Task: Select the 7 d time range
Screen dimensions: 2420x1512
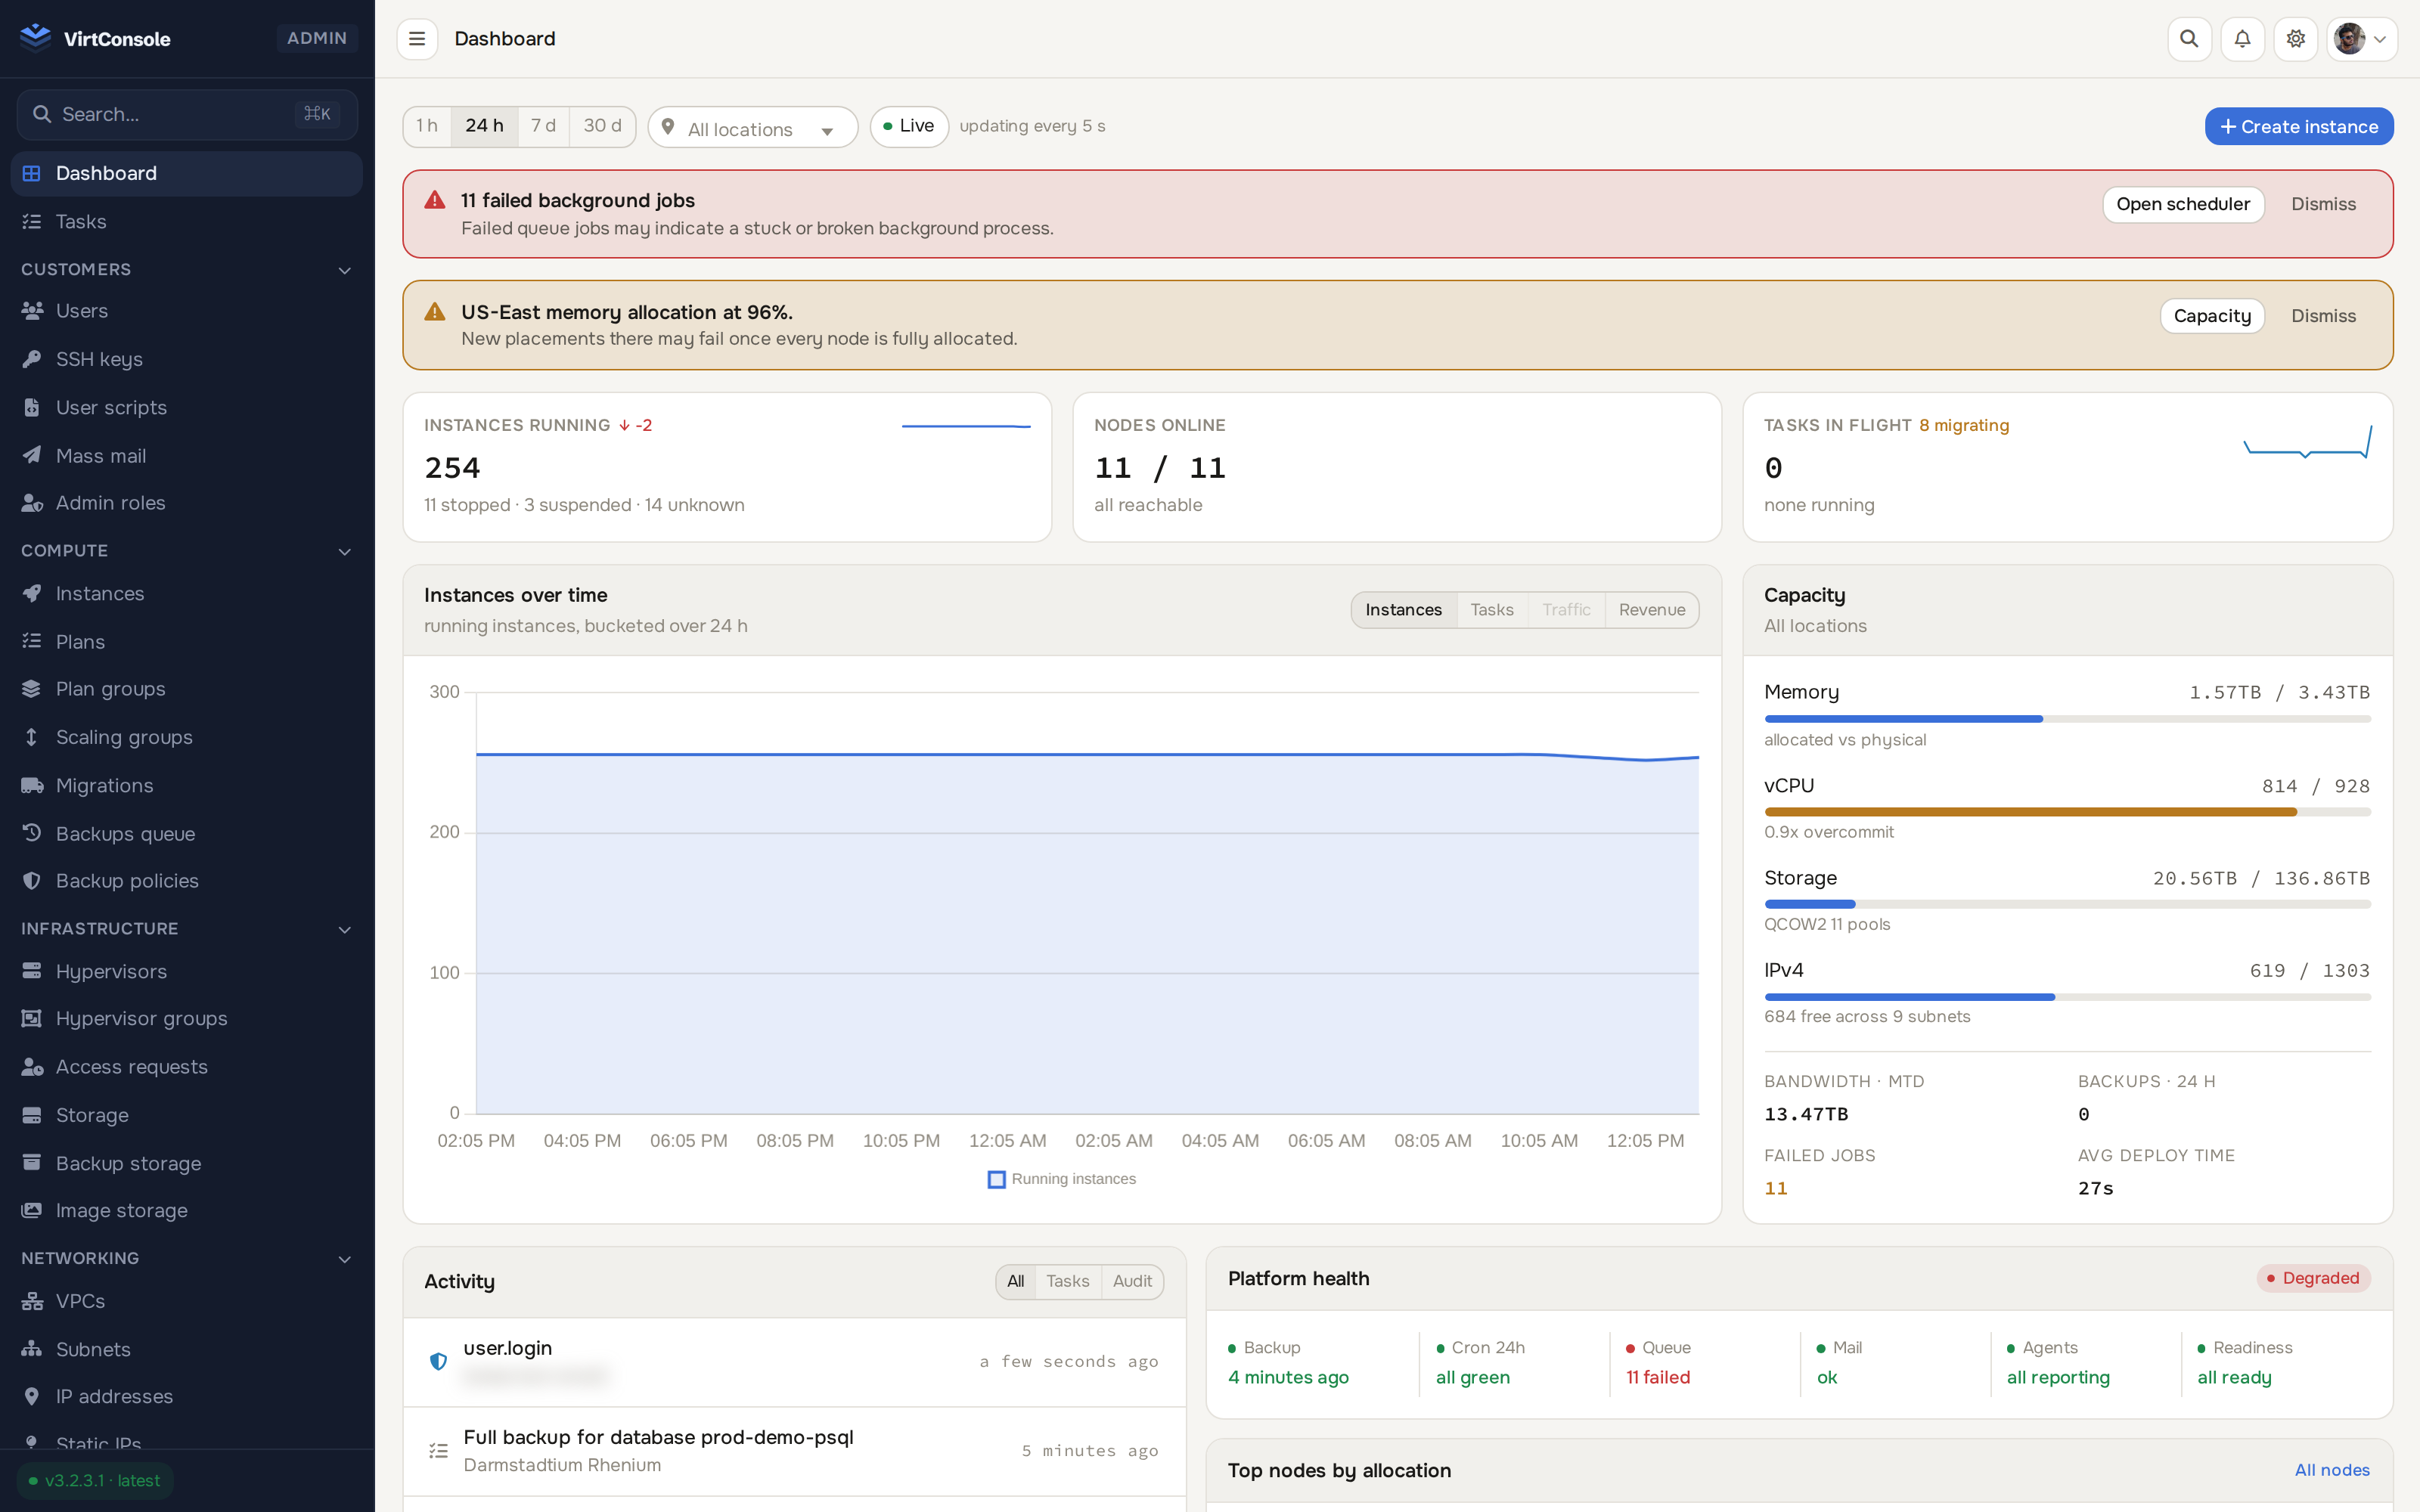Action: pyautogui.click(x=543, y=126)
